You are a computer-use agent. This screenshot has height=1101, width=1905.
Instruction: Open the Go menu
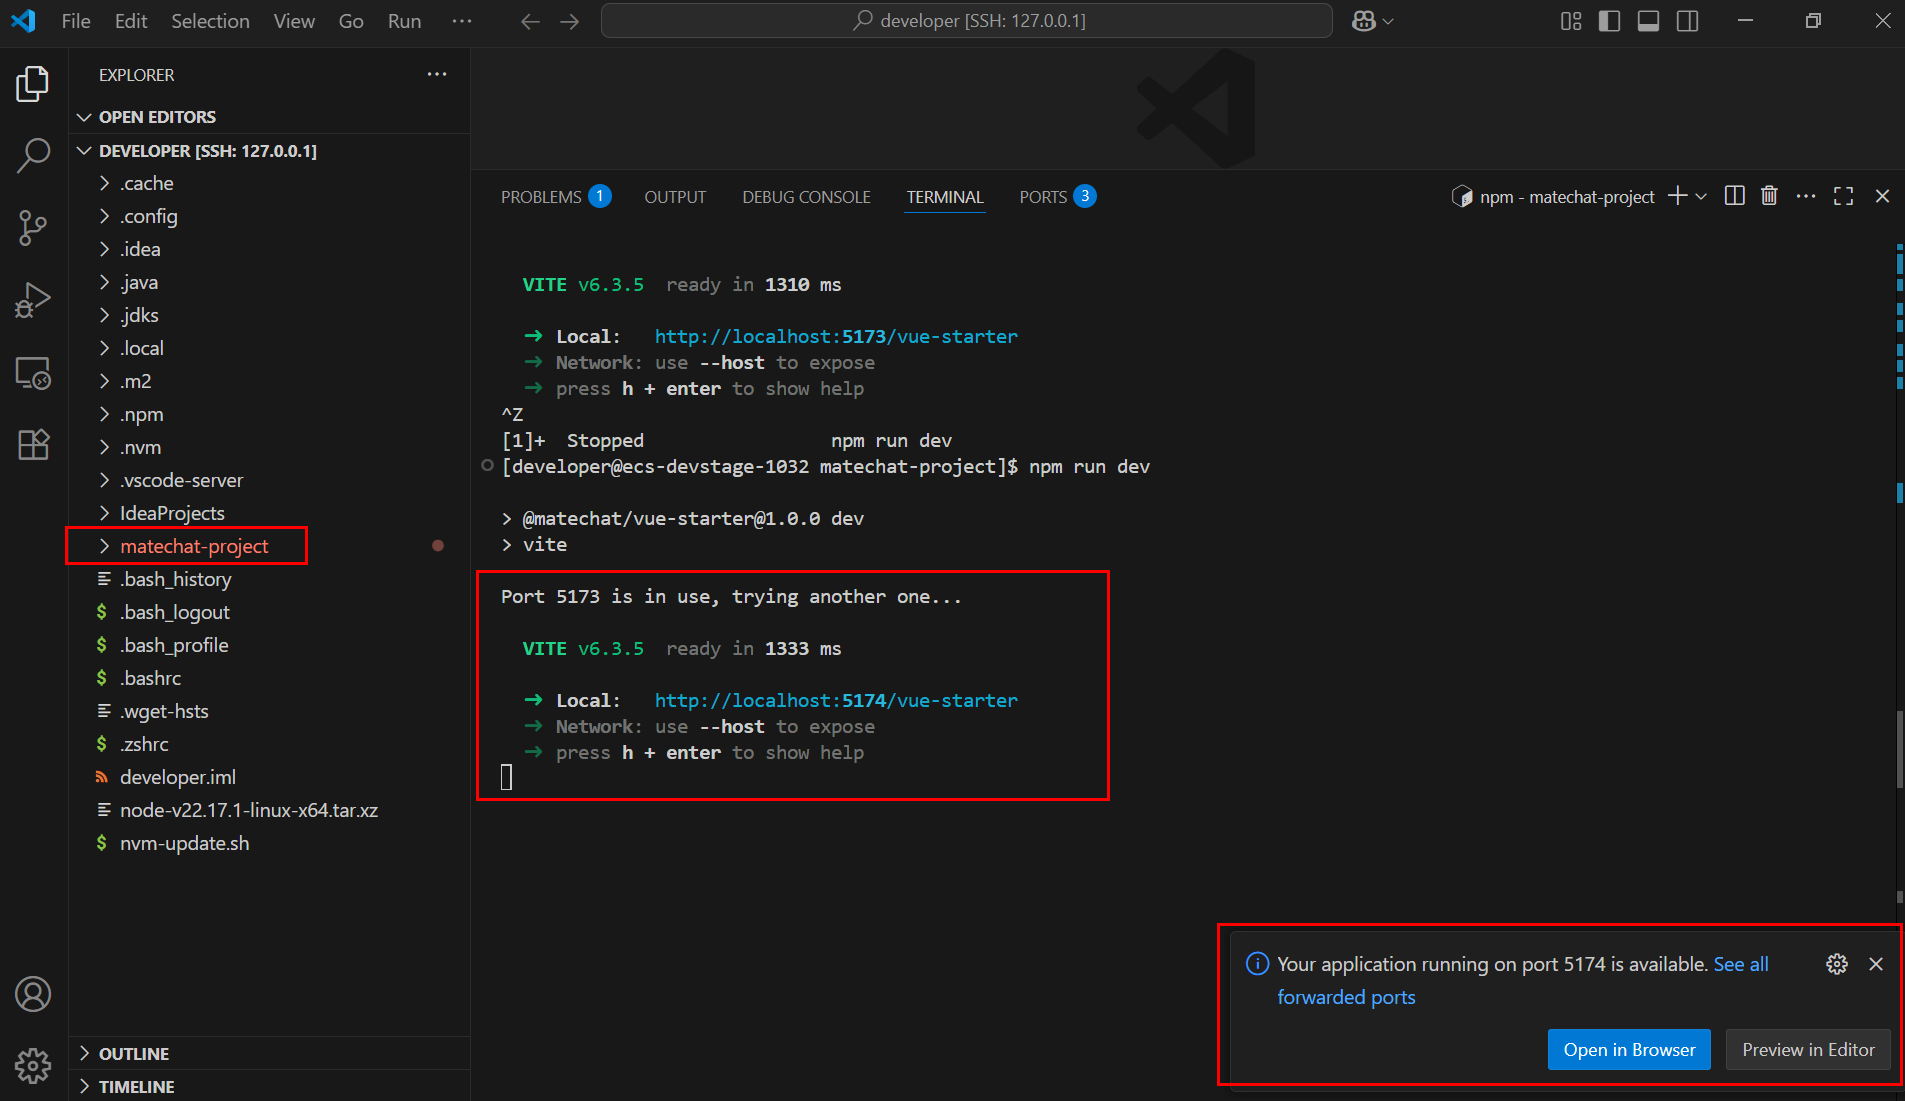[x=351, y=21]
